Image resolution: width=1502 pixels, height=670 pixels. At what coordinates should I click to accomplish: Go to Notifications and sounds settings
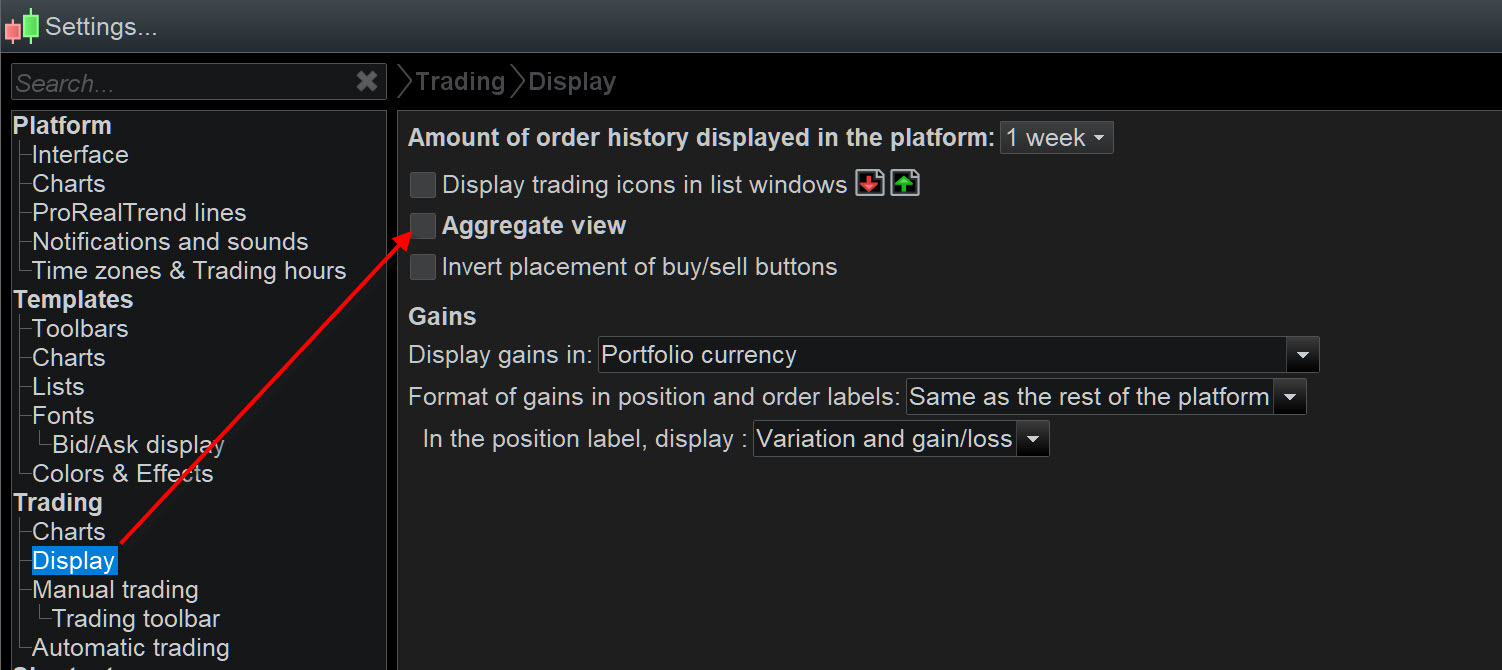click(x=170, y=242)
